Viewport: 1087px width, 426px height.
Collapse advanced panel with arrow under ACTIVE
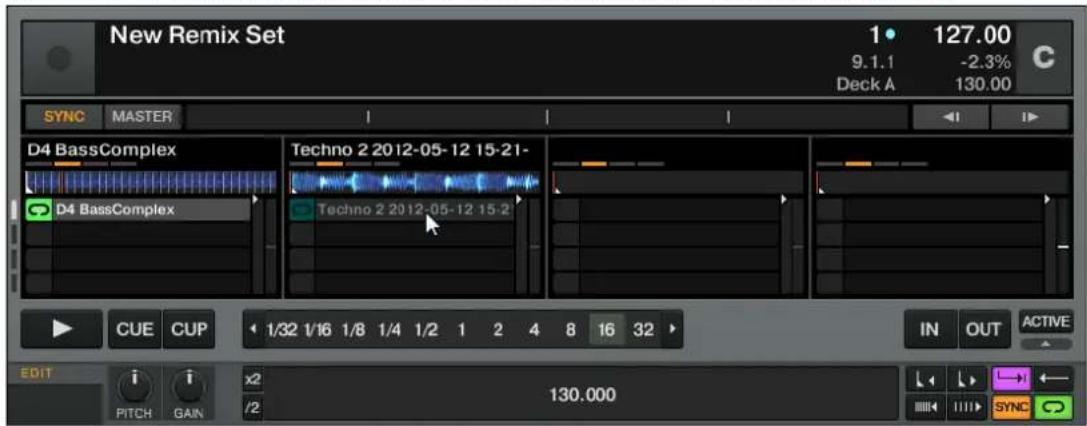[x=1045, y=344]
